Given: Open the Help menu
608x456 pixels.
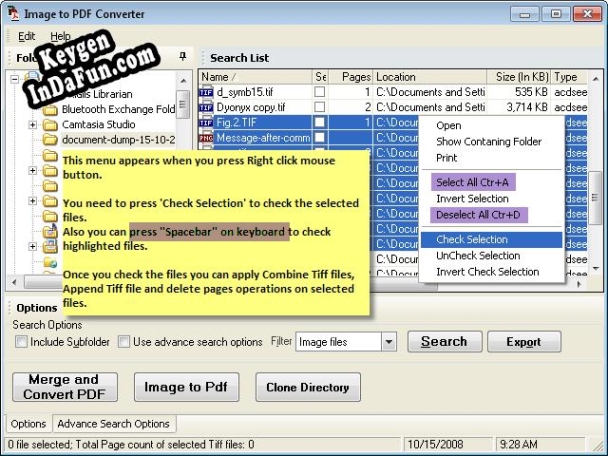Looking at the screenshot, I should point(60,36).
